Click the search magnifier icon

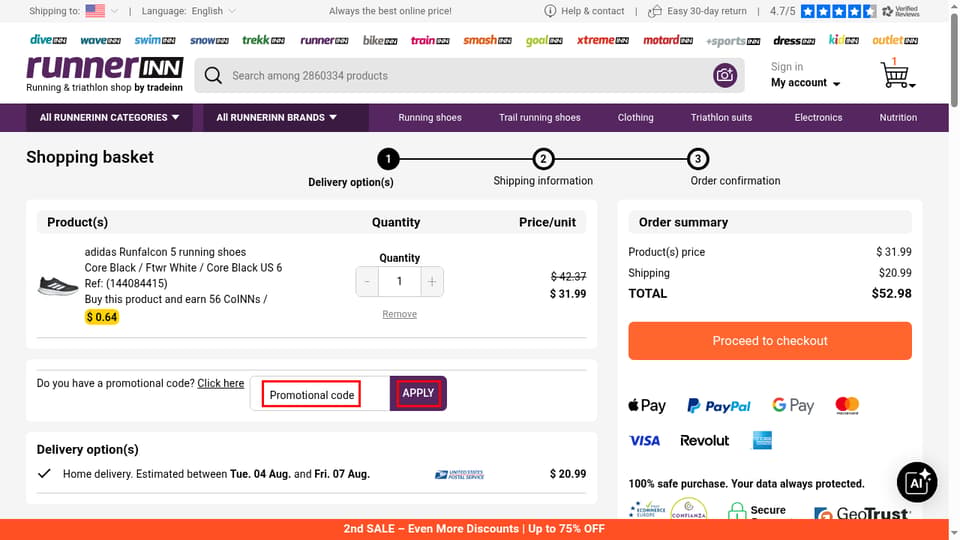pos(213,75)
